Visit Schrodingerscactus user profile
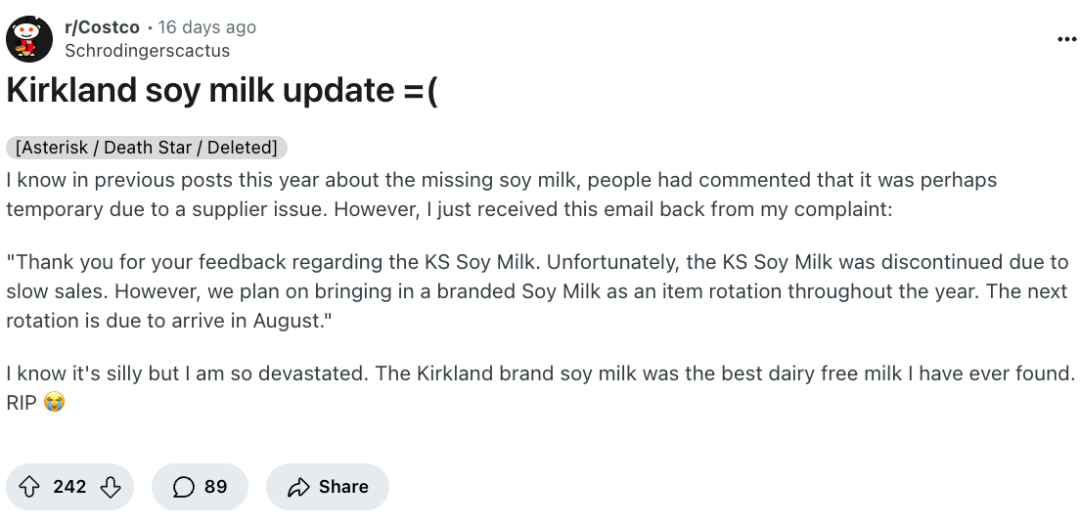Viewport: 1080px width, 526px height. click(x=147, y=51)
